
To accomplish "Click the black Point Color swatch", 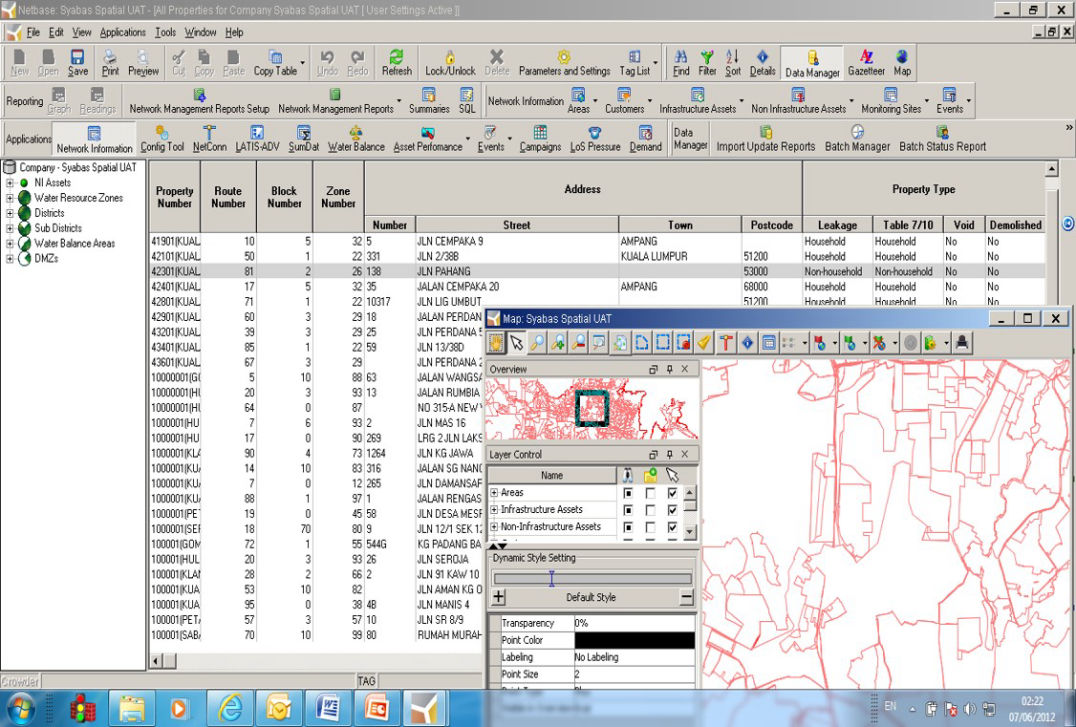I will [634, 640].
